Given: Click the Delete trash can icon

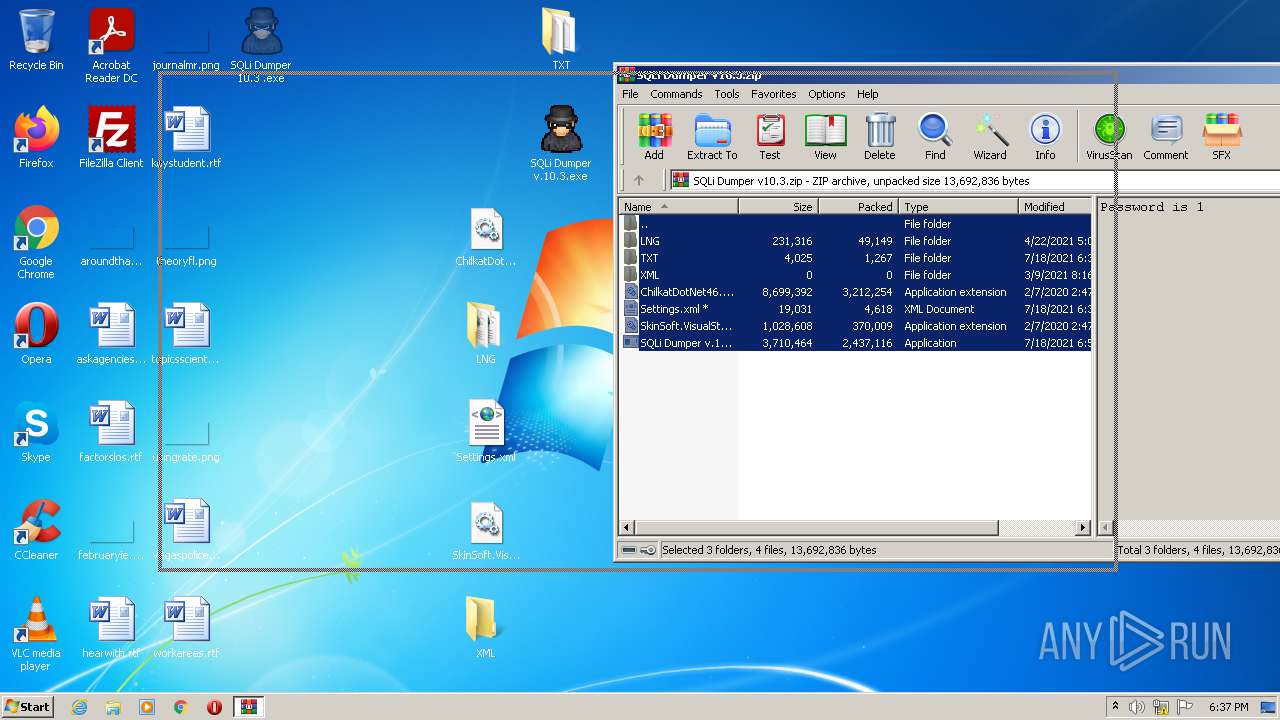Looking at the screenshot, I should coord(880,137).
